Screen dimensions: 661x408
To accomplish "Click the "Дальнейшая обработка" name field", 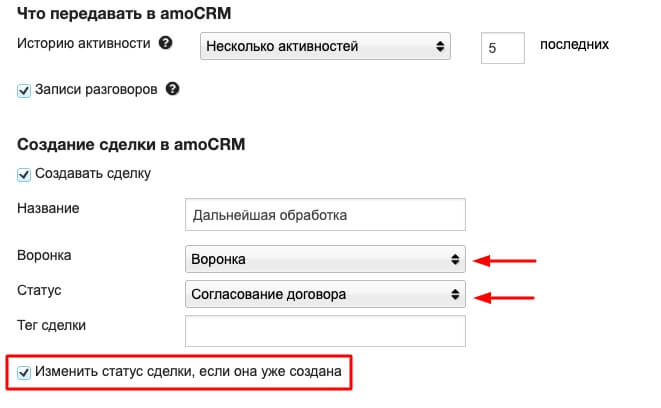I will (x=325, y=214).
